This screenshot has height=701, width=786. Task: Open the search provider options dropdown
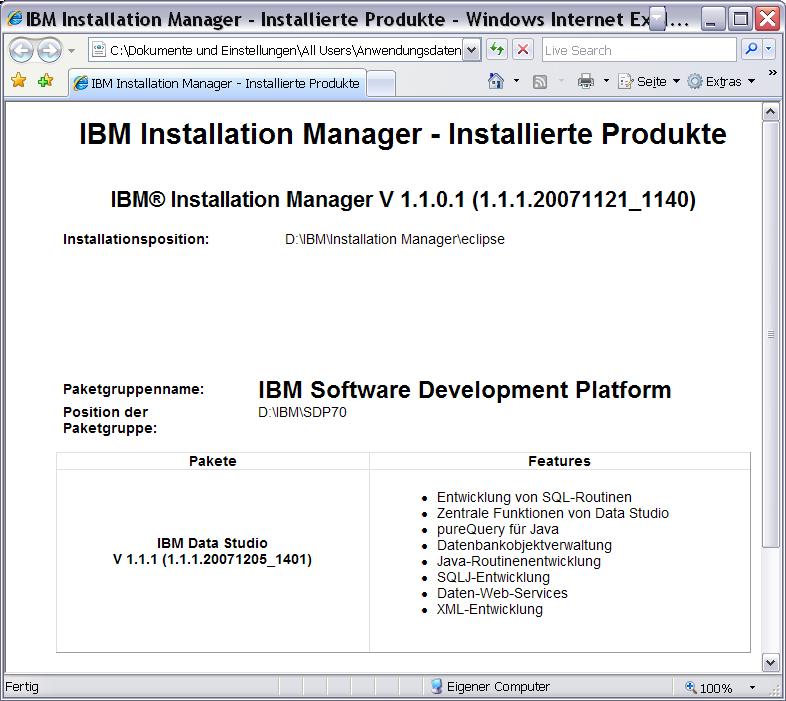coord(769,49)
